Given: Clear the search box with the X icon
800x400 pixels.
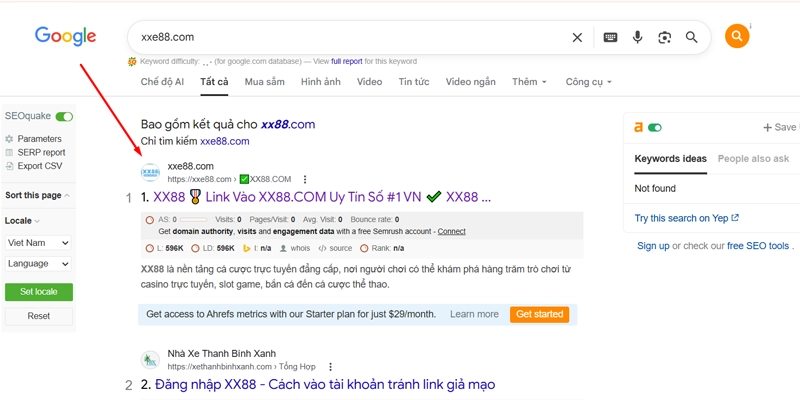Looking at the screenshot, I should [577, 38].
